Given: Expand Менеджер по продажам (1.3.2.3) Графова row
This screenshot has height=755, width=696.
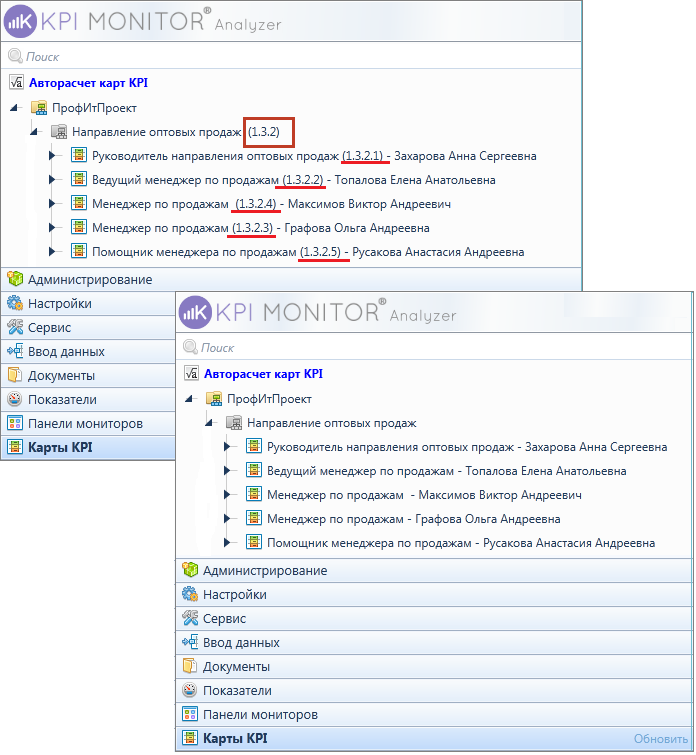Looking at the screenshot, I should pyautogui.click(x=53, y=227).
